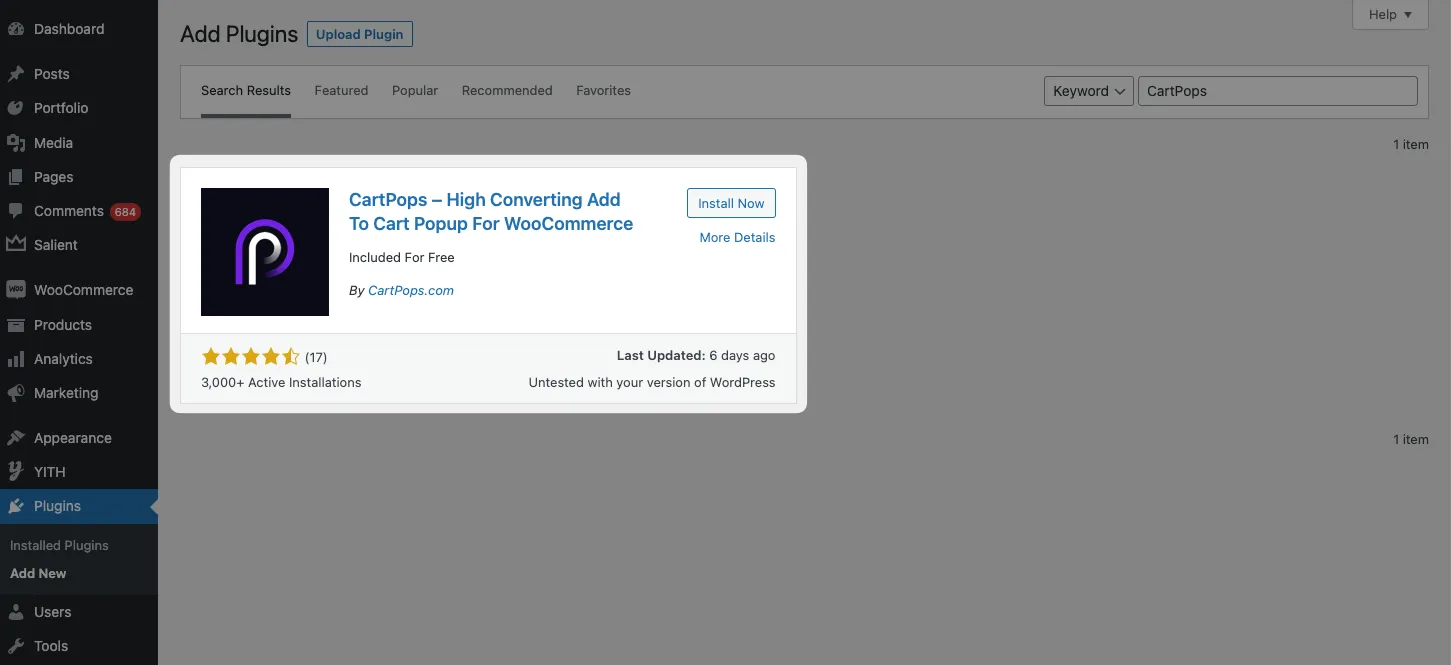The width and height of the screenshot is (1451, 665).
Task: Click 'Untested with your version of WordPress'
Action: point(652,383)
